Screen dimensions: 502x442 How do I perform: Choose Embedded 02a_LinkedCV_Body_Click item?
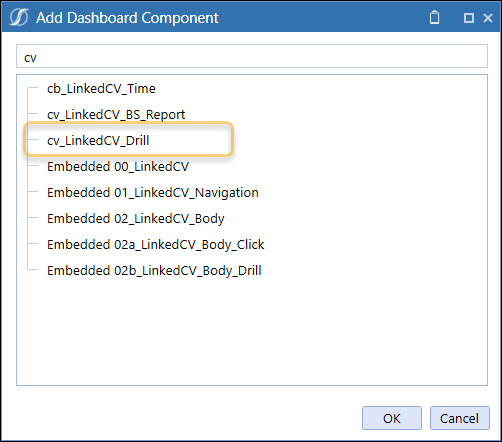click(x=156, y=245)
